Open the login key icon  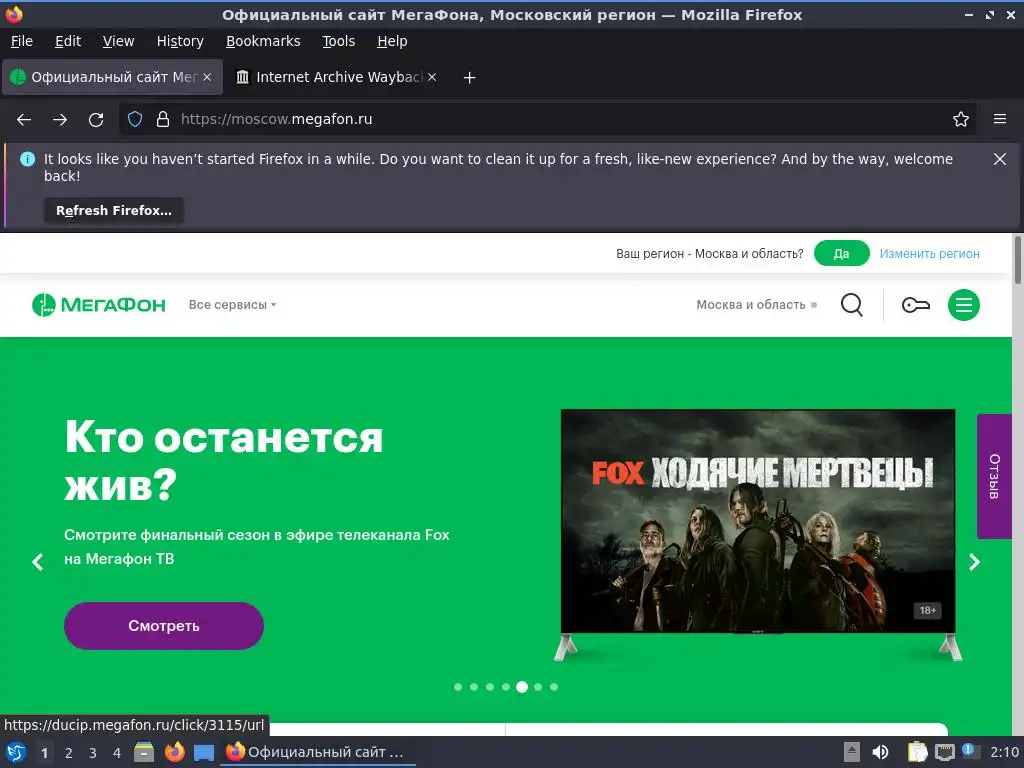coord(916,305)
